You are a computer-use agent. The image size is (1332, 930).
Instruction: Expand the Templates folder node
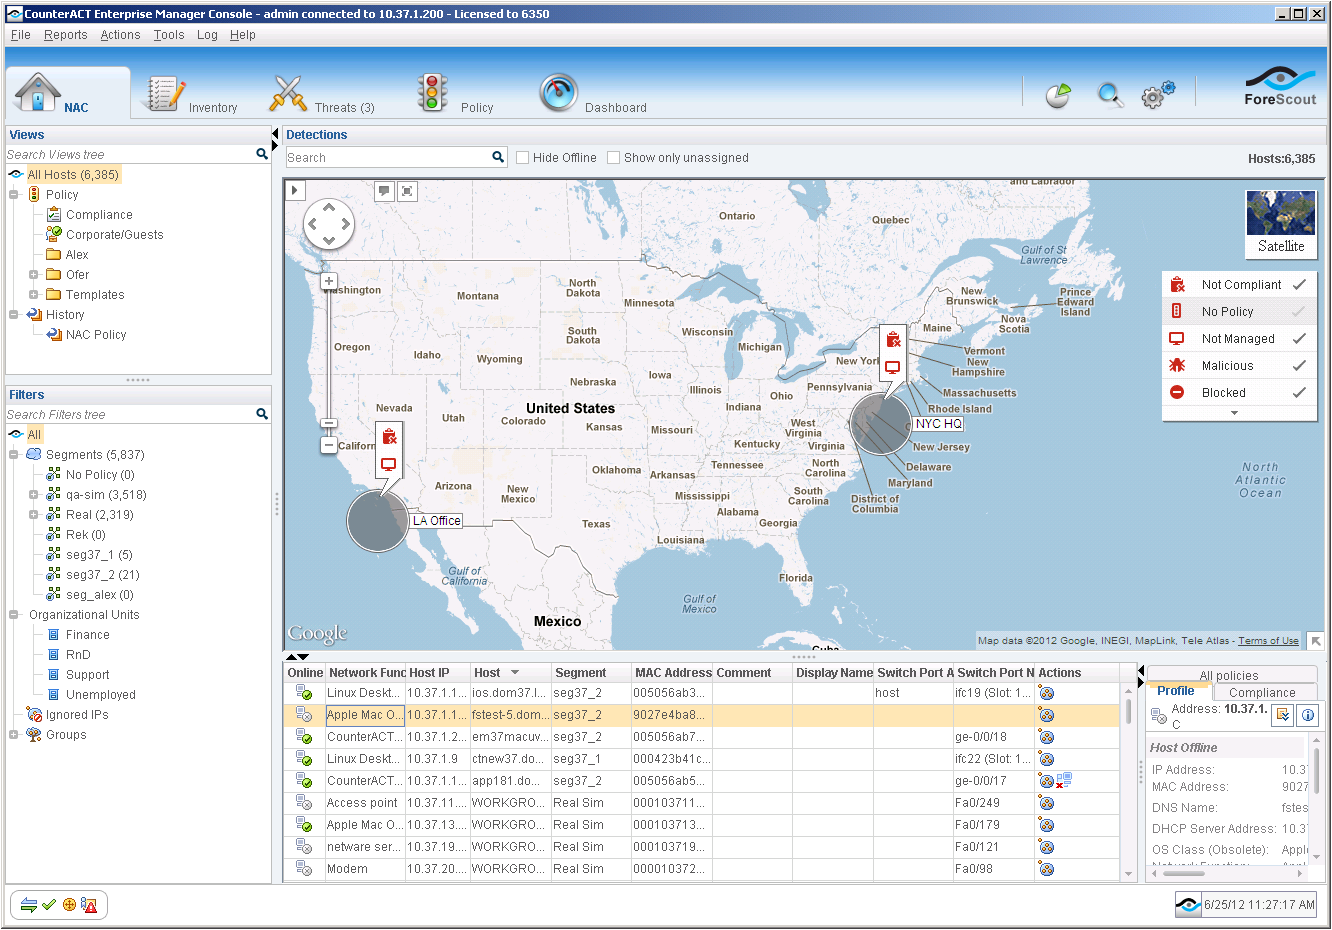(33, 294)
